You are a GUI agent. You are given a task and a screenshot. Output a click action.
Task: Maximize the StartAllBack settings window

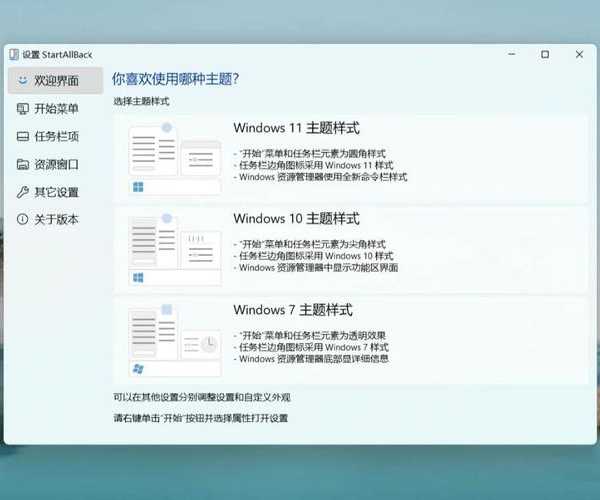[x=545, y=54]
